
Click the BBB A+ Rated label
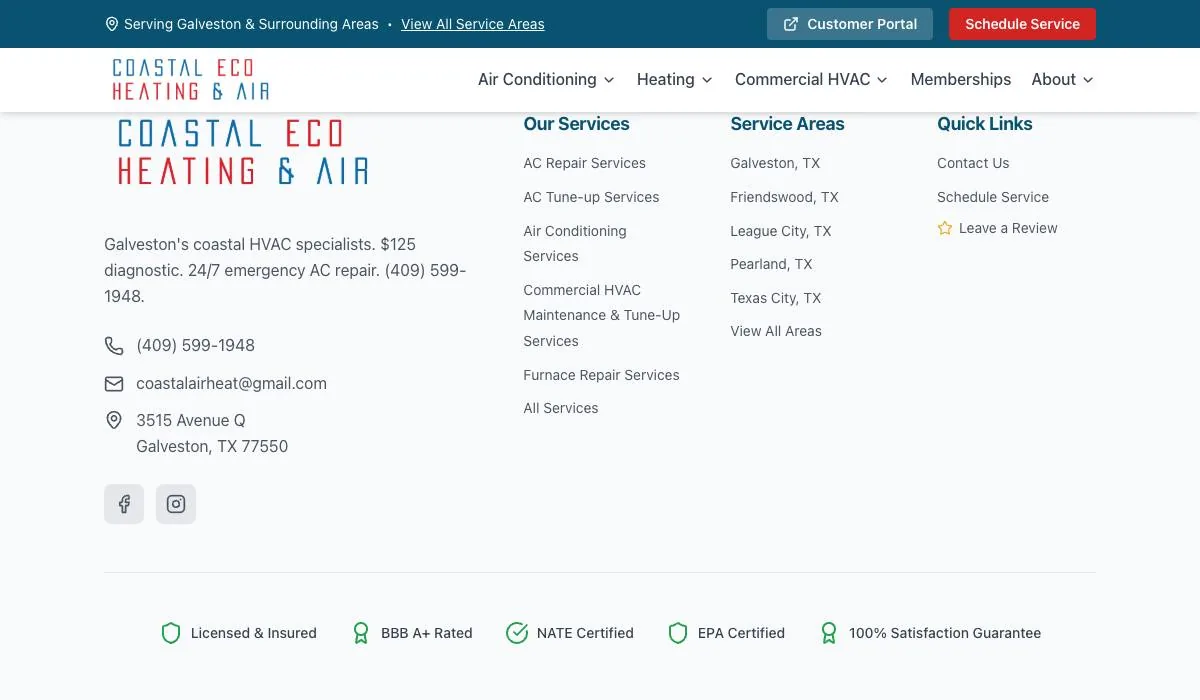coord(427,633)
